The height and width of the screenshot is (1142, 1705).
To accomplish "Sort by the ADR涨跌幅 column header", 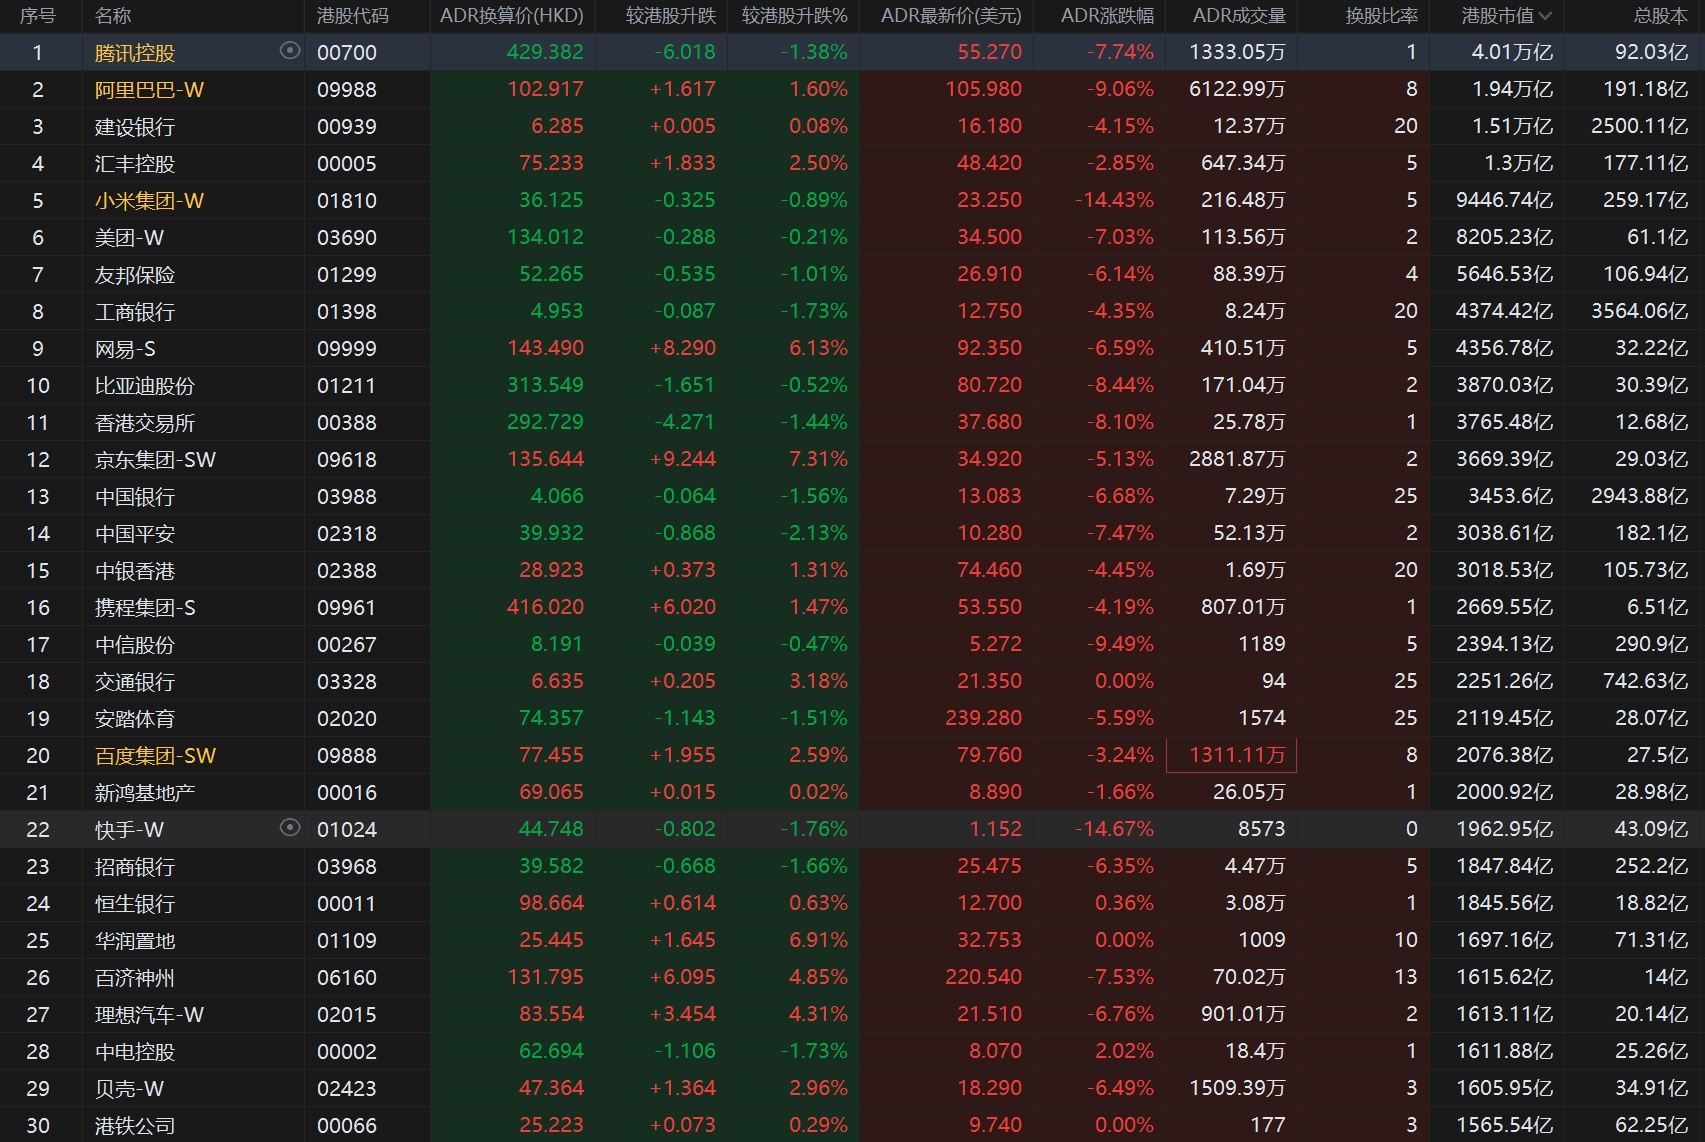I will pyautogui.click(x=1107, y=16).
